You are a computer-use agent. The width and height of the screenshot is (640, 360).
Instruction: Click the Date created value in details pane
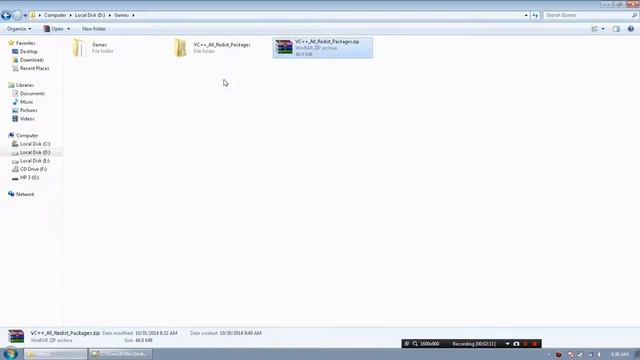[x=240, y=333]
